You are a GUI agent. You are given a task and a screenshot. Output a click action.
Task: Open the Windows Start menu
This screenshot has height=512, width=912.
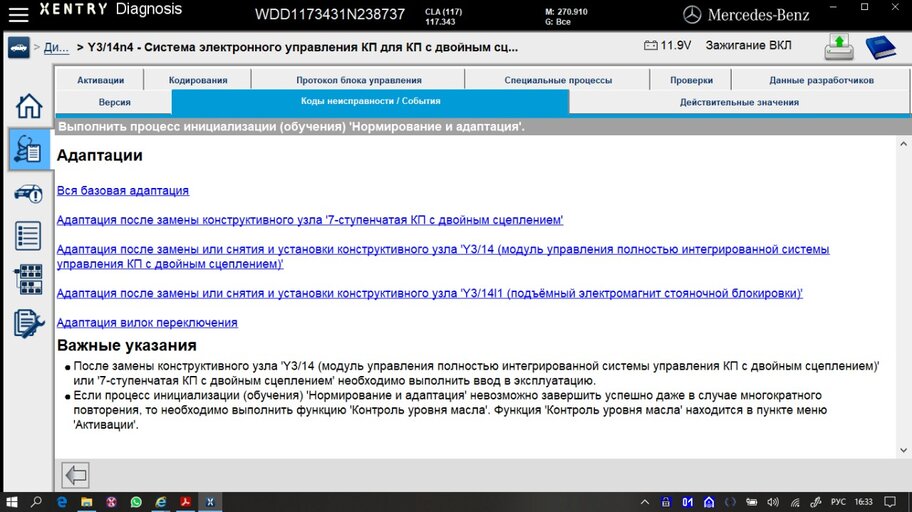tap(11, 502)
